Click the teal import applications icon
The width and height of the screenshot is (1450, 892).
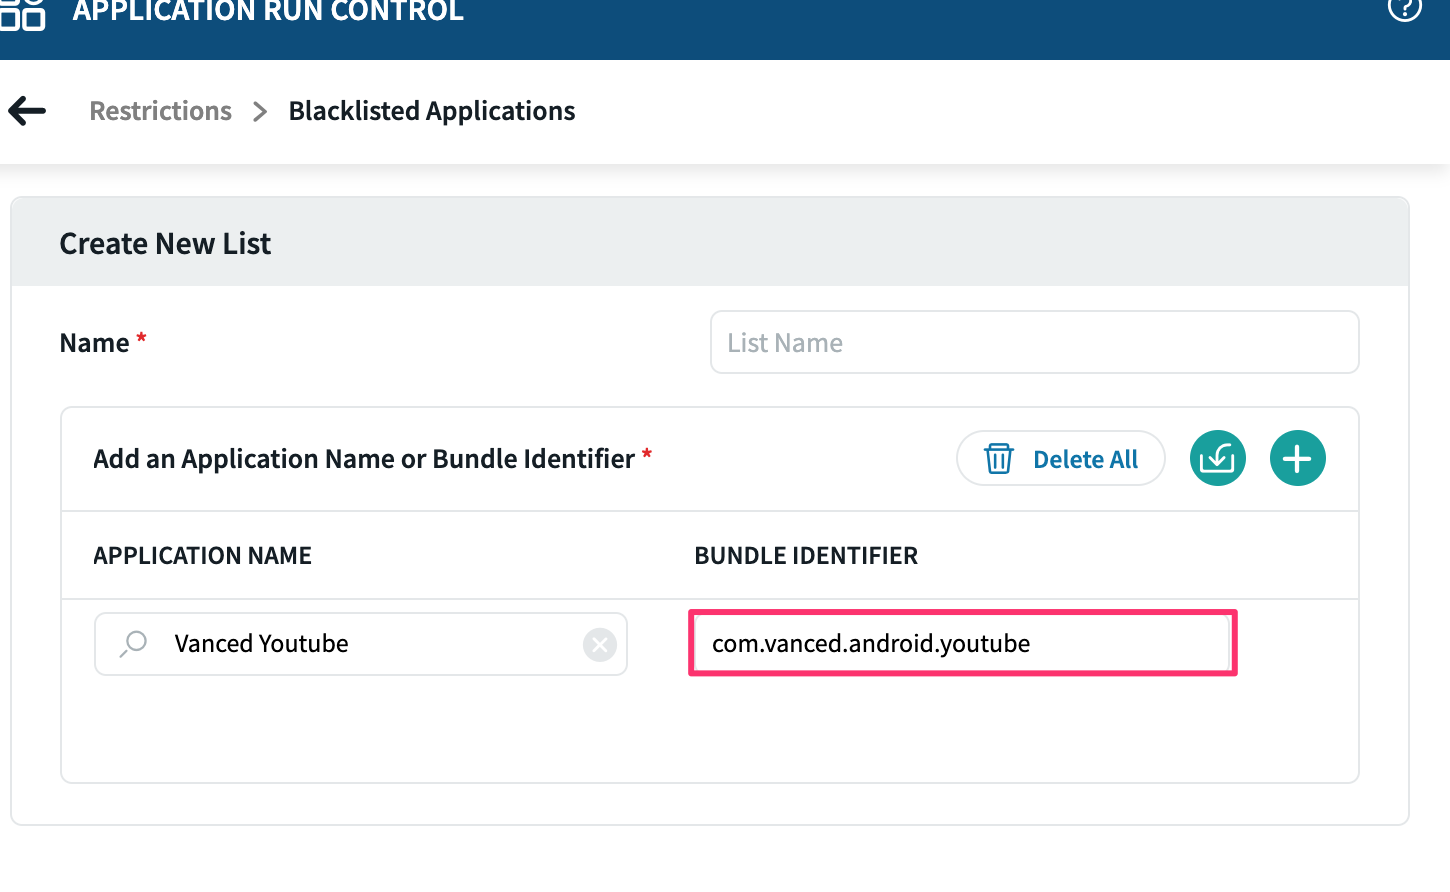pyautogui.click(x=1217, y=459)
